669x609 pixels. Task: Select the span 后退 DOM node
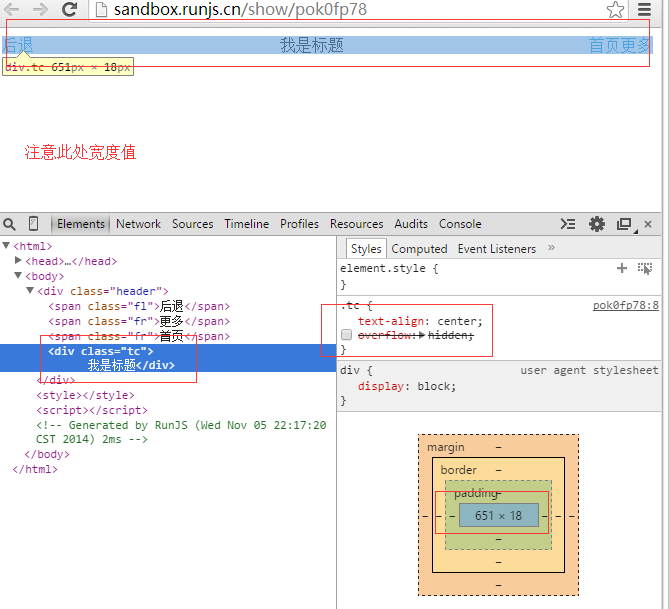coord(139,306)
